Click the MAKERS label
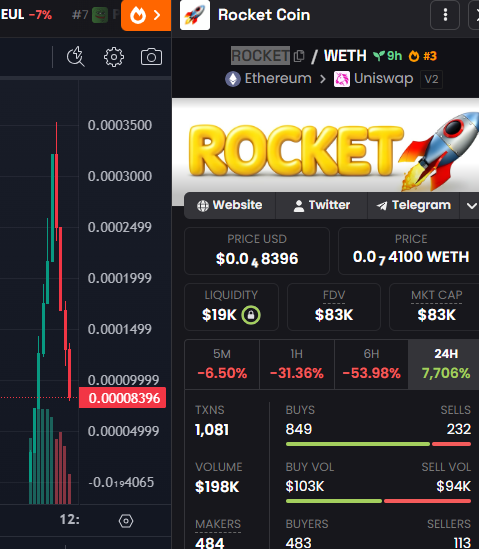The width and height of the screenshot is (479, 549). [218, 524]
